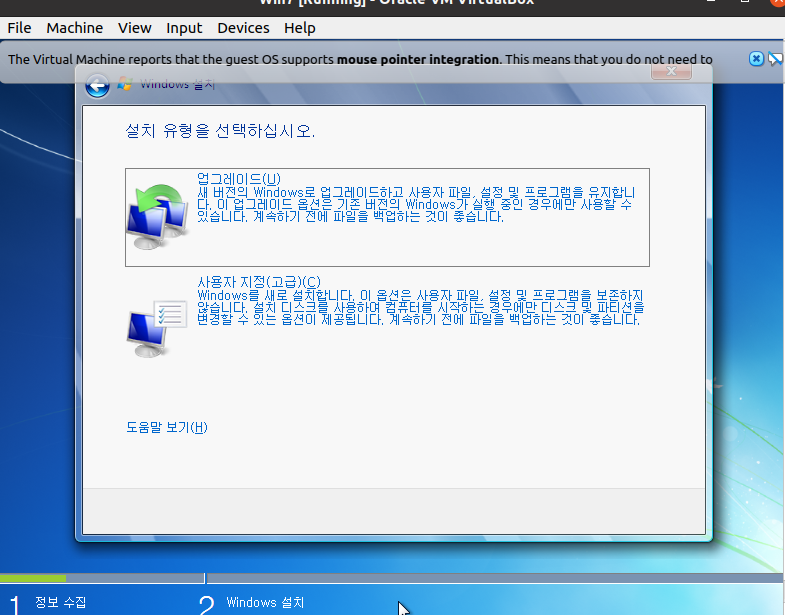Click the '설치 유형을 선택하십시오.' heading
Viewport: 785px width, 615px height.
click(220, 131)
